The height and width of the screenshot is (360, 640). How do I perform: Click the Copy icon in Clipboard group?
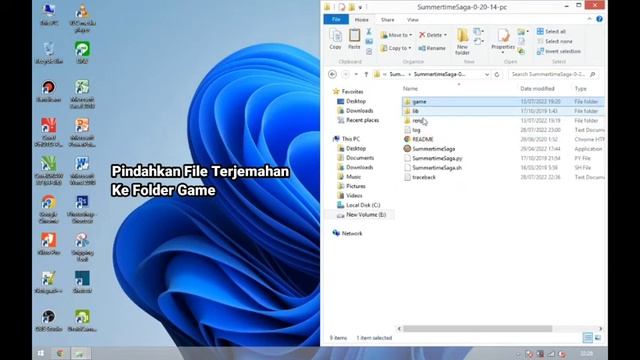tap(336, 40)
